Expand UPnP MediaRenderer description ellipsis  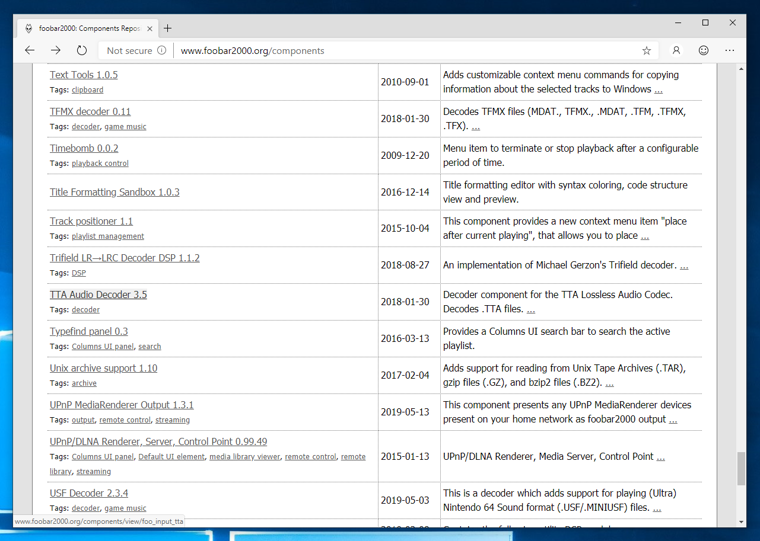(x=673, y=420)
